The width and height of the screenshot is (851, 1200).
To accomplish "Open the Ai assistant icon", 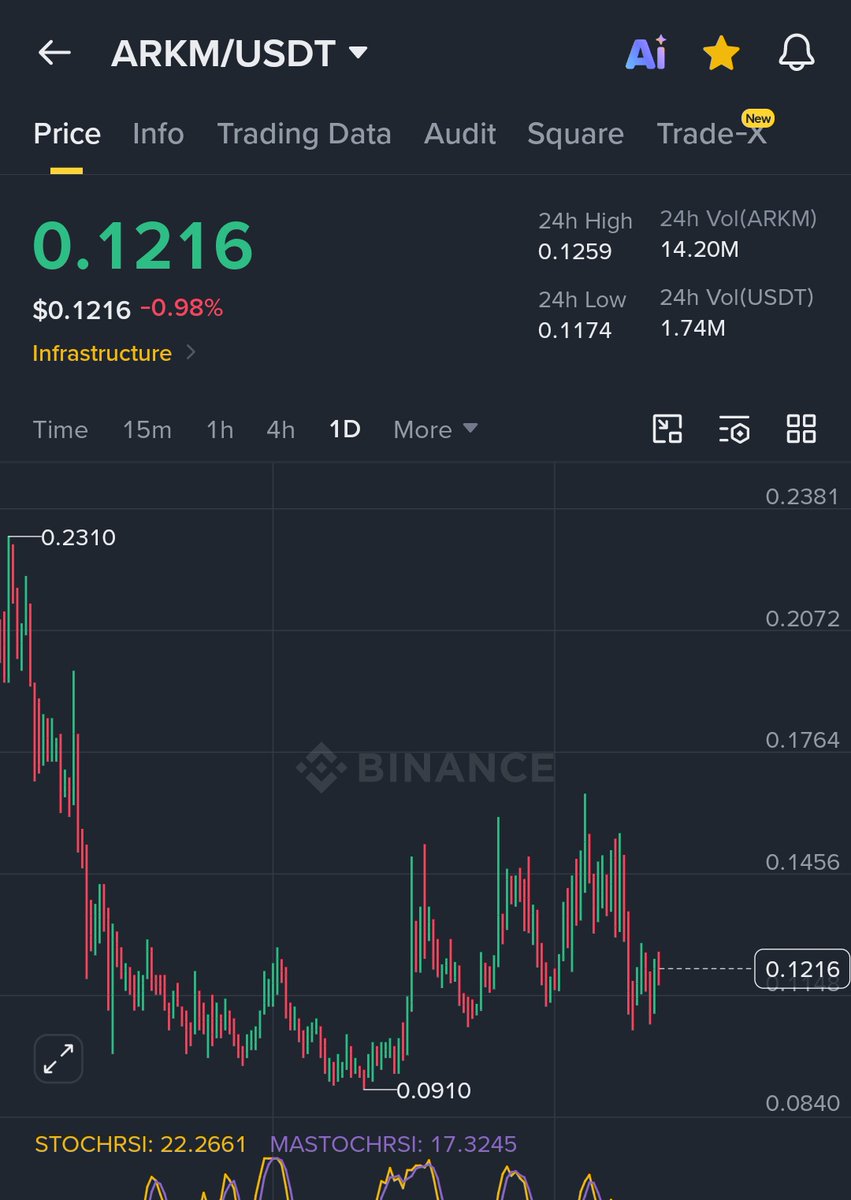I will point(646,53).
